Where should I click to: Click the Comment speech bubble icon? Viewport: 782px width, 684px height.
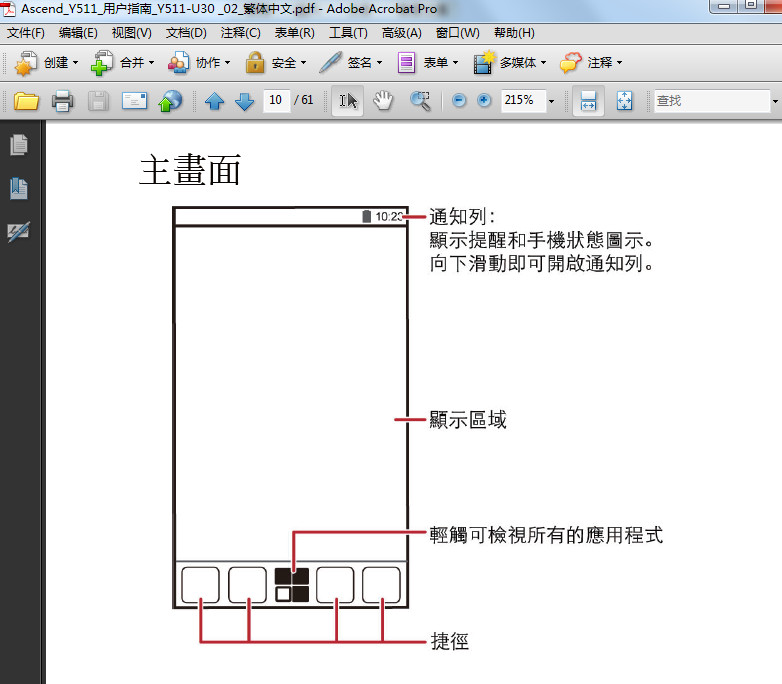[x=571, y=63]
